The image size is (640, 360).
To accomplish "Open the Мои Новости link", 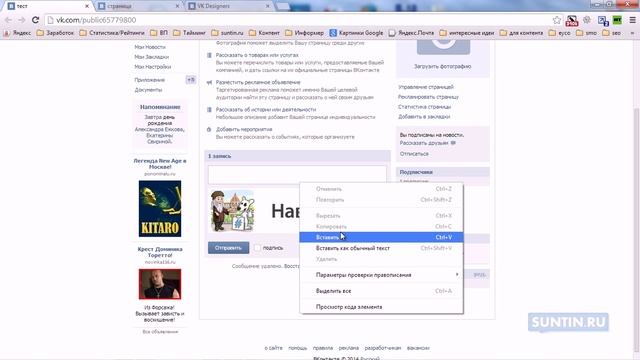I will tap(150, 47).
